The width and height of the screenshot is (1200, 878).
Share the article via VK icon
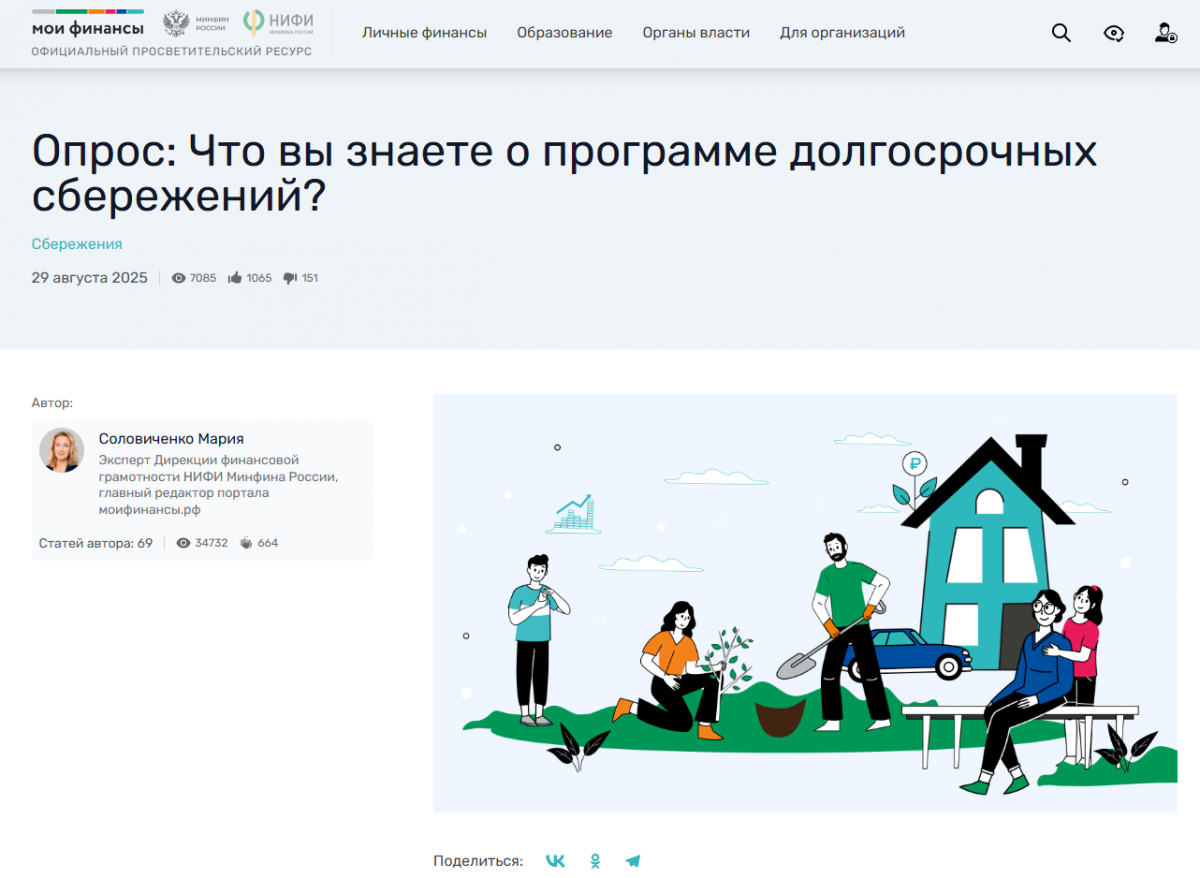555,861
